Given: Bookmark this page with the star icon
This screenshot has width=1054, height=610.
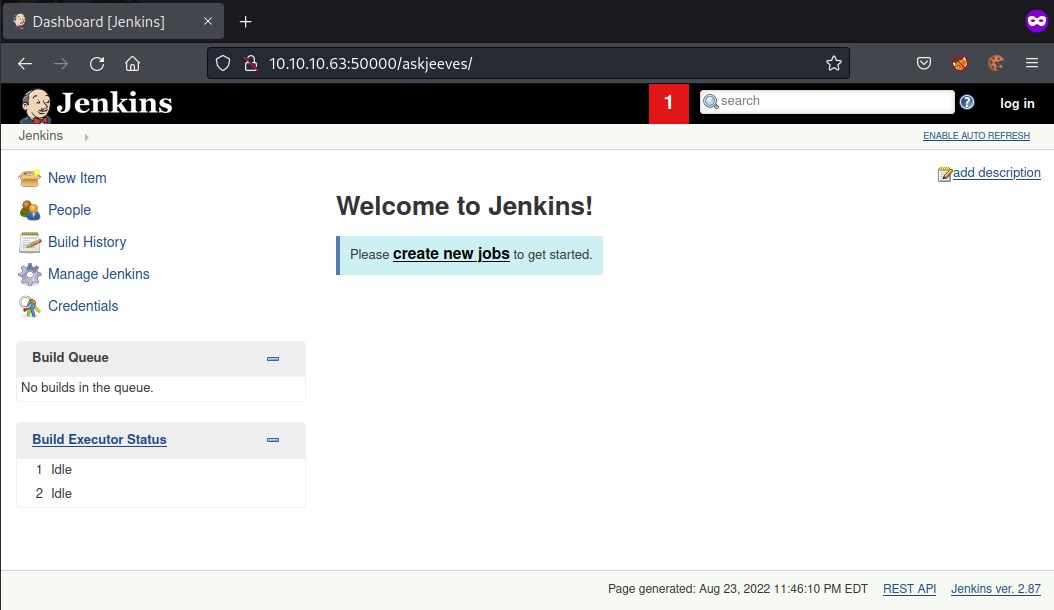Looking at the screenshot, I should tap(834, 64).
